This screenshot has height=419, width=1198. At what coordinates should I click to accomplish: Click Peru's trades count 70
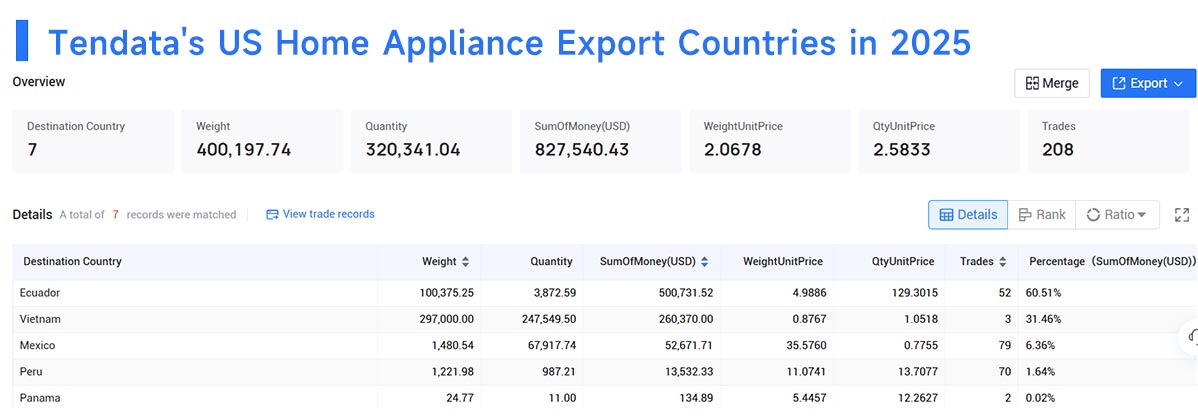pos(1004,372)
